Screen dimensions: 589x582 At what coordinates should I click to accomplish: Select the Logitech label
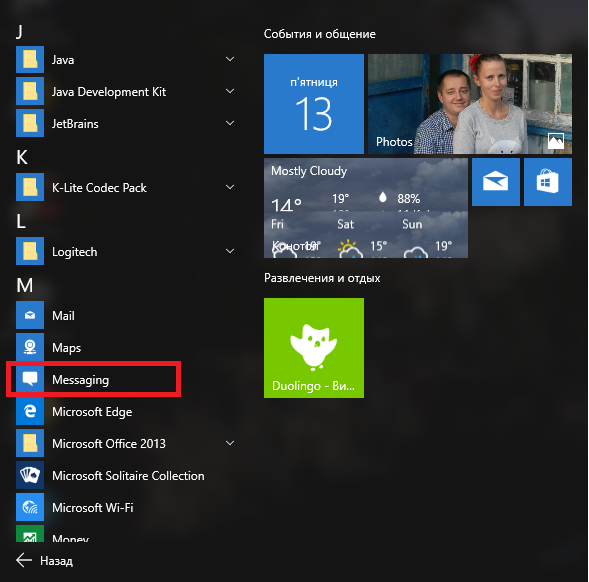74,252
